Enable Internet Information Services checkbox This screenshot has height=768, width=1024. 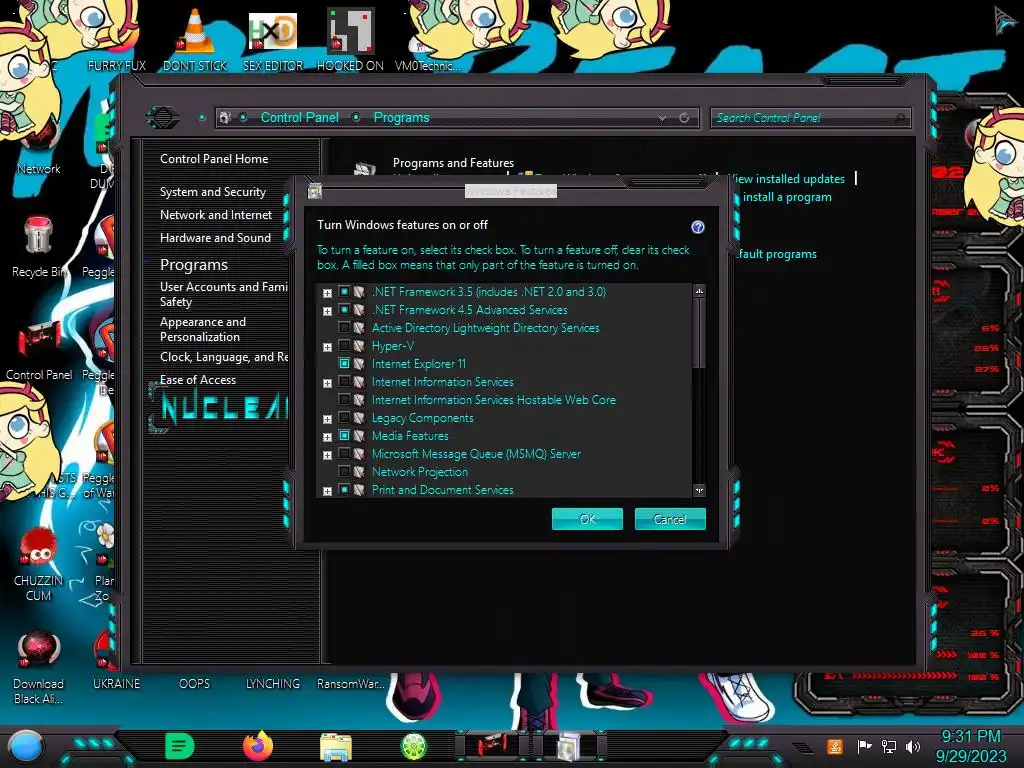click(x=344, y=381)
